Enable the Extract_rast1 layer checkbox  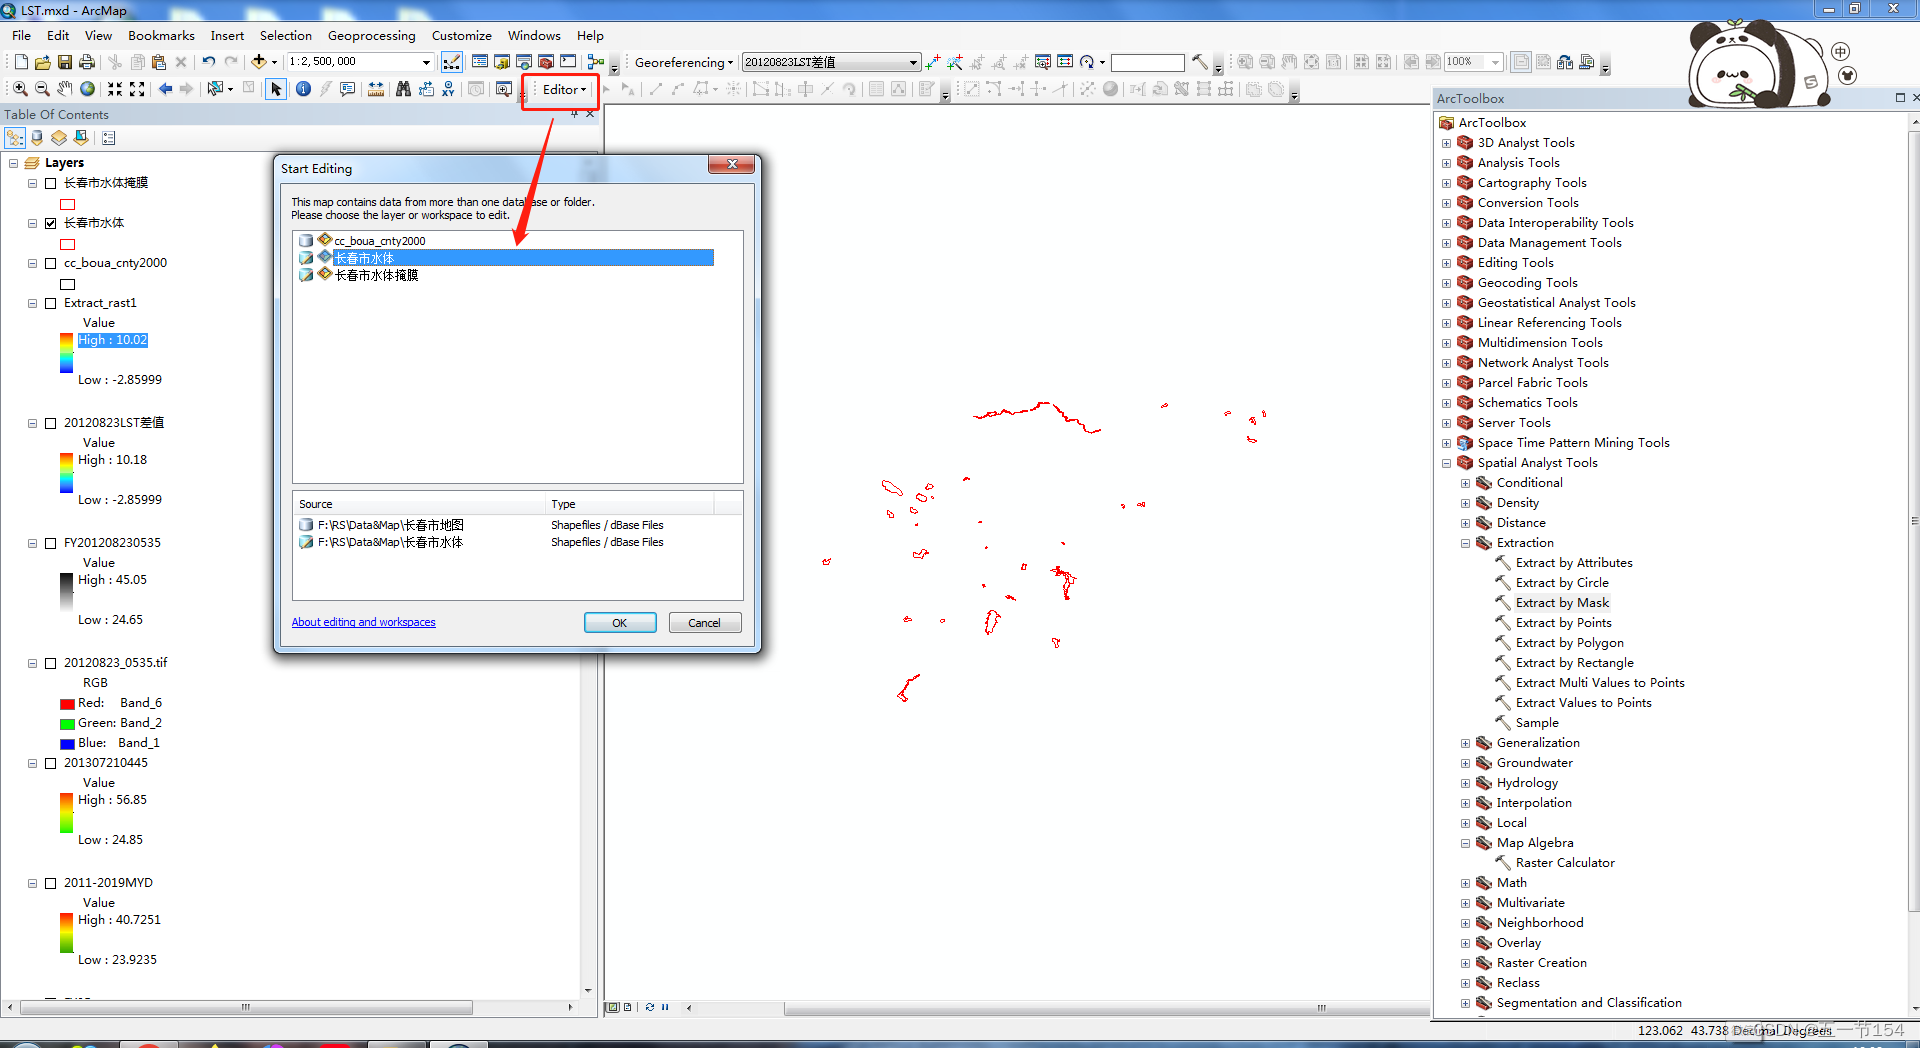(51, 303)
